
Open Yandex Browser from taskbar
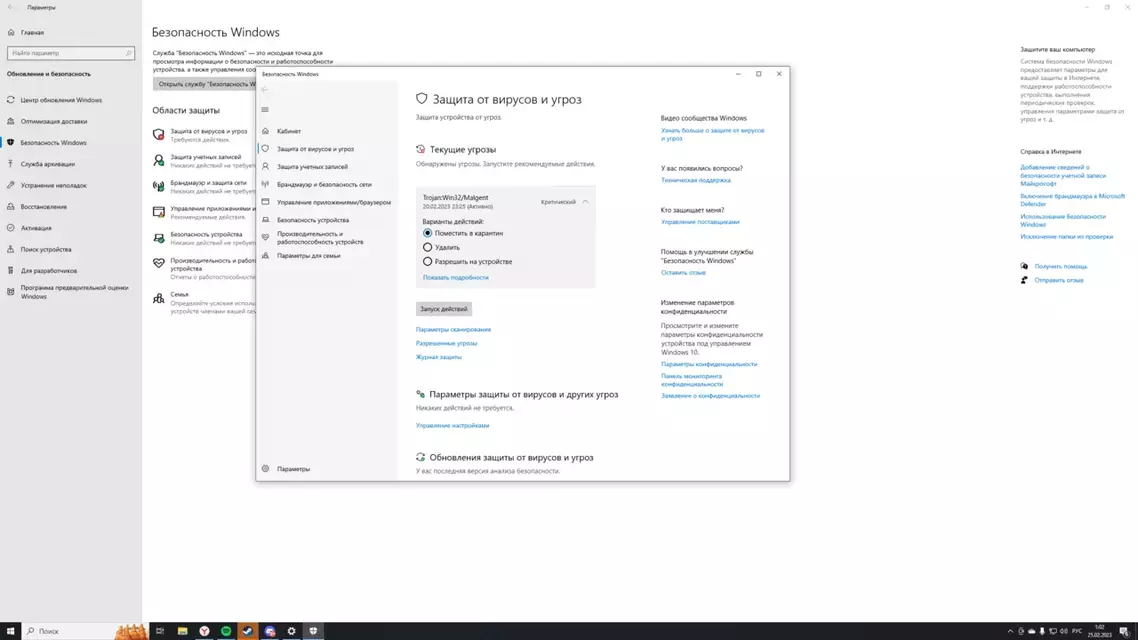pos(205,631)
